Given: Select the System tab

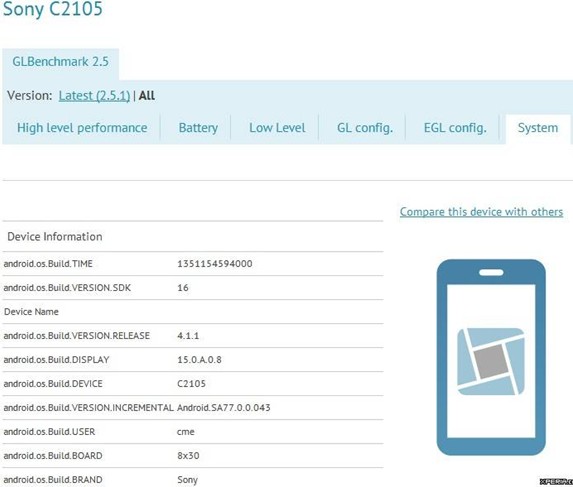Looking at the screenshot, I should pos(538,128).
